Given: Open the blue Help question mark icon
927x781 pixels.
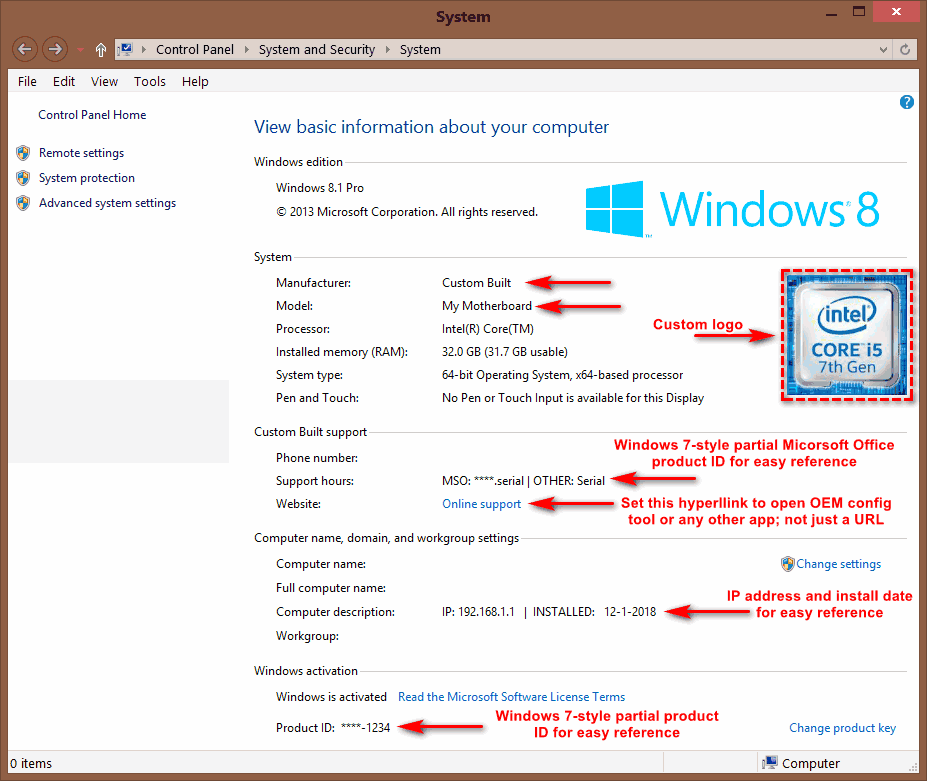Looking at the screenshot, I should 907,102.
